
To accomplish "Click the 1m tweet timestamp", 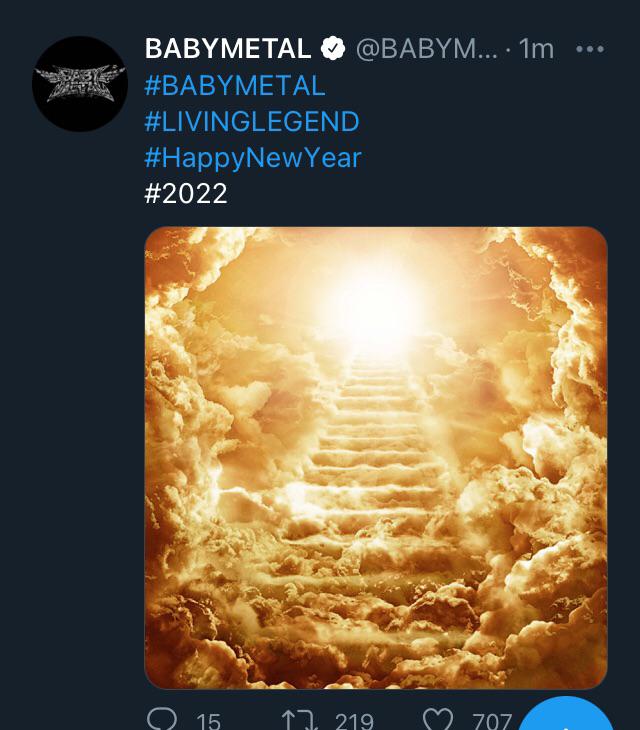I will click(x=536, y=48).
